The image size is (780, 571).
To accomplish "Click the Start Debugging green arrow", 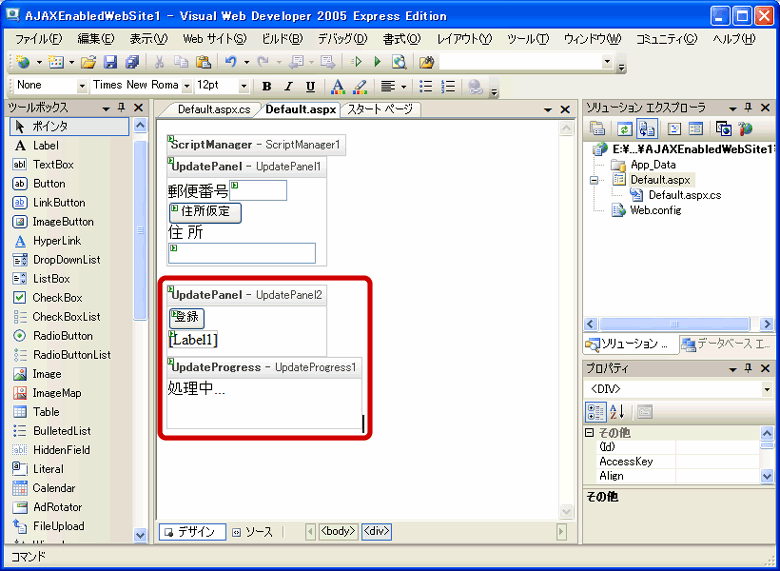I will 378,62.
